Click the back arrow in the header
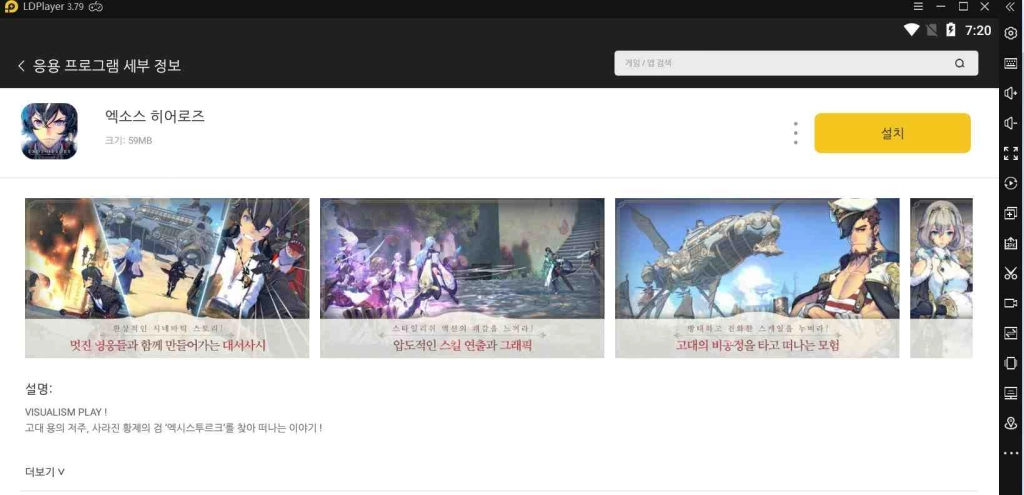This screenshot has width=1024, height=495. [x=22, y=65]
